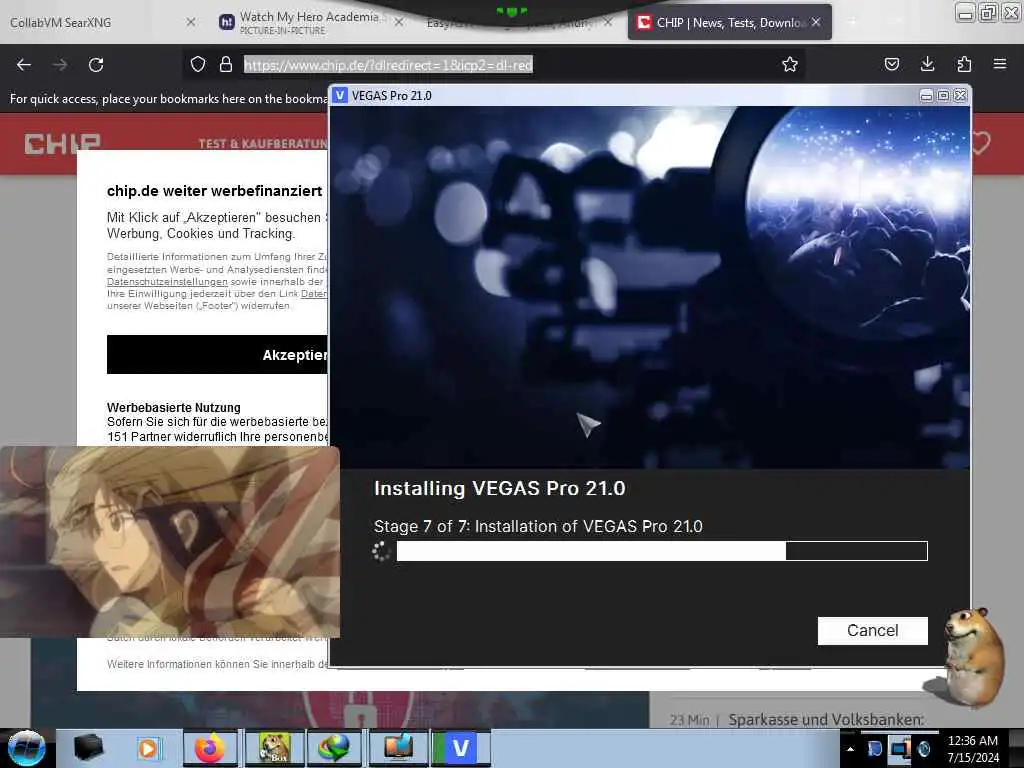Viewport: 1024px width, 768px height.
Task: Reload the chip.de page
Action: coord(96,65)
